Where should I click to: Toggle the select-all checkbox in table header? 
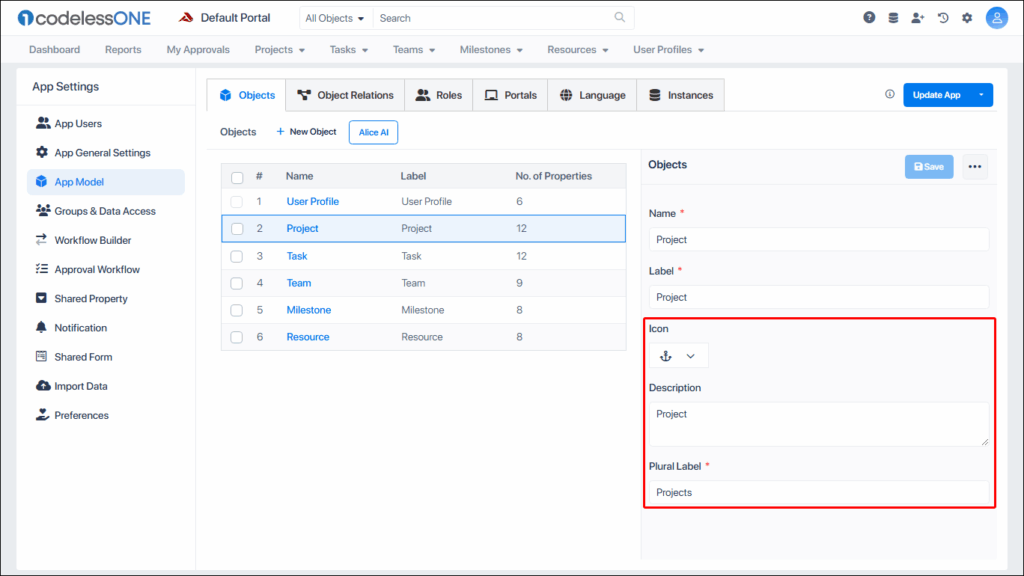[237, 177]
